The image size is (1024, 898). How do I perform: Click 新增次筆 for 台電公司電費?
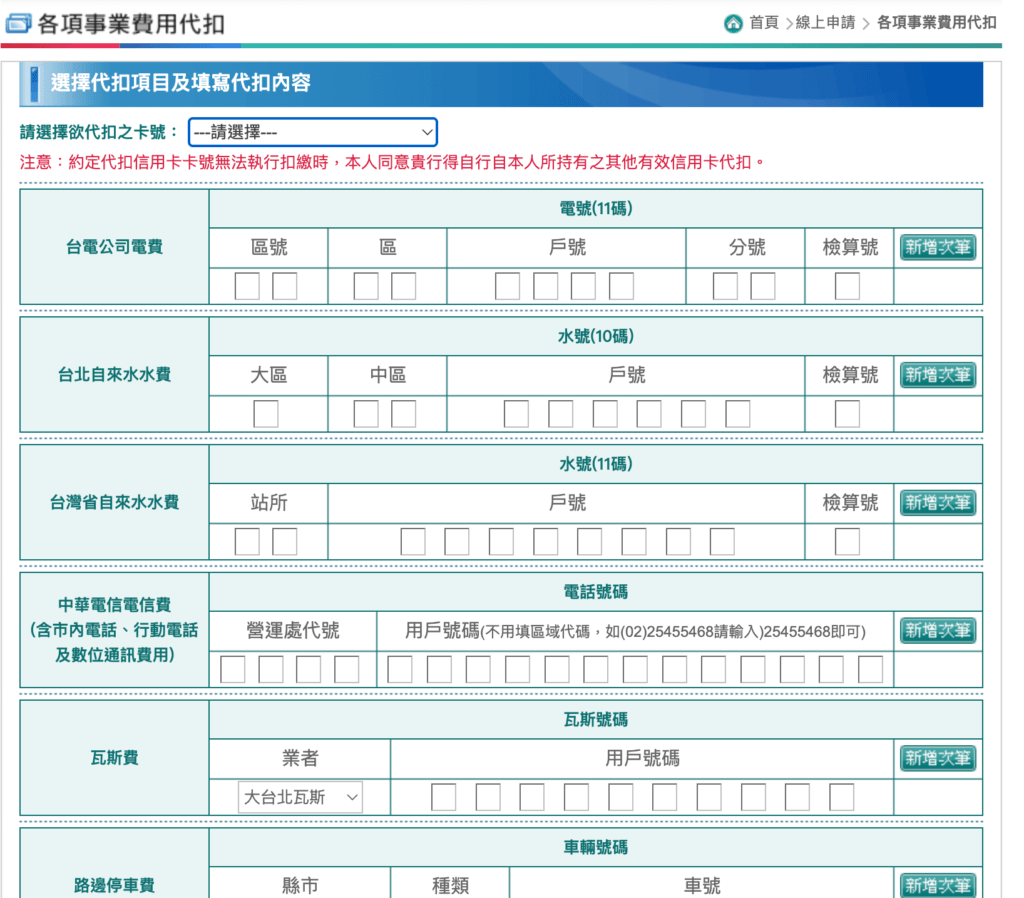[x=937, y=247]
